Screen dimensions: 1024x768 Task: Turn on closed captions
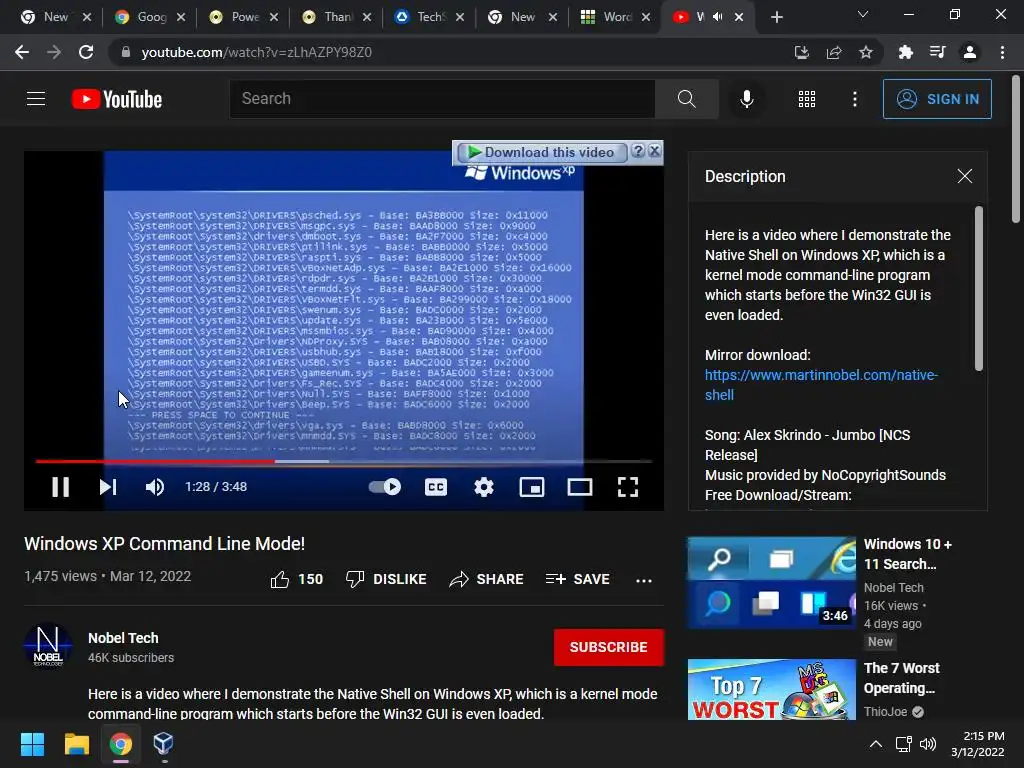[x=436, y=487]
